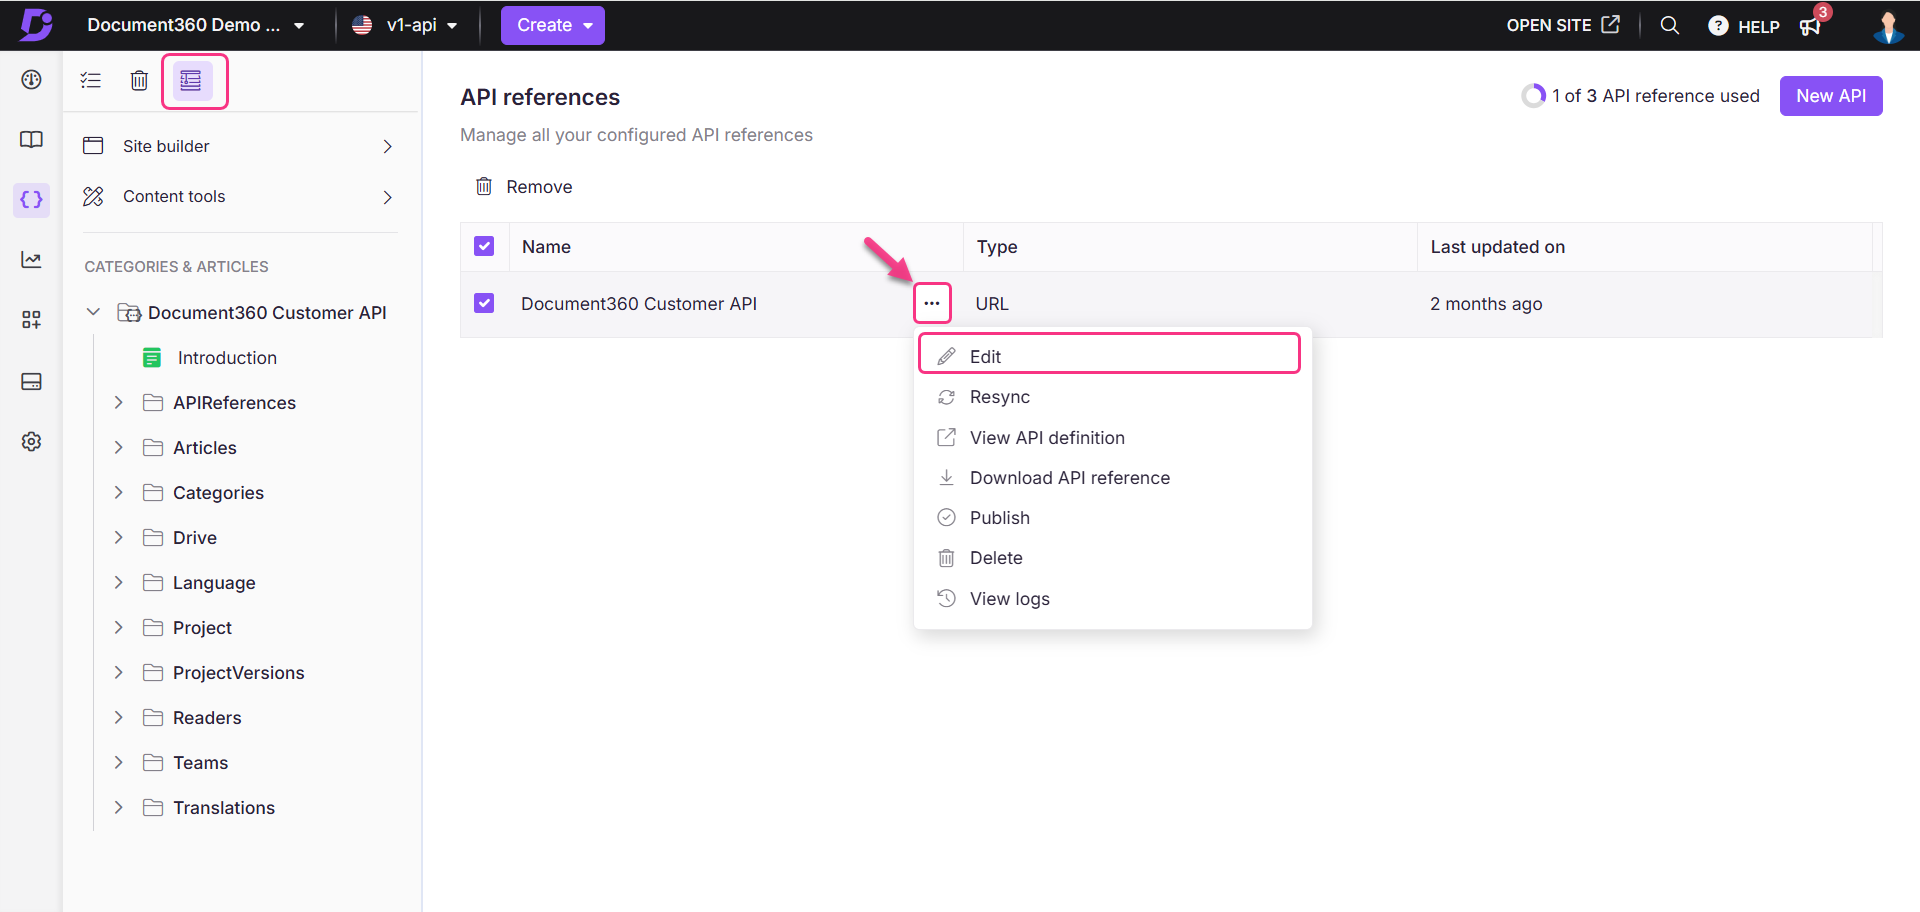The image size is (1920, 912).
Task: Open the Drive storage icon in rail
Action: click(32, 381)
